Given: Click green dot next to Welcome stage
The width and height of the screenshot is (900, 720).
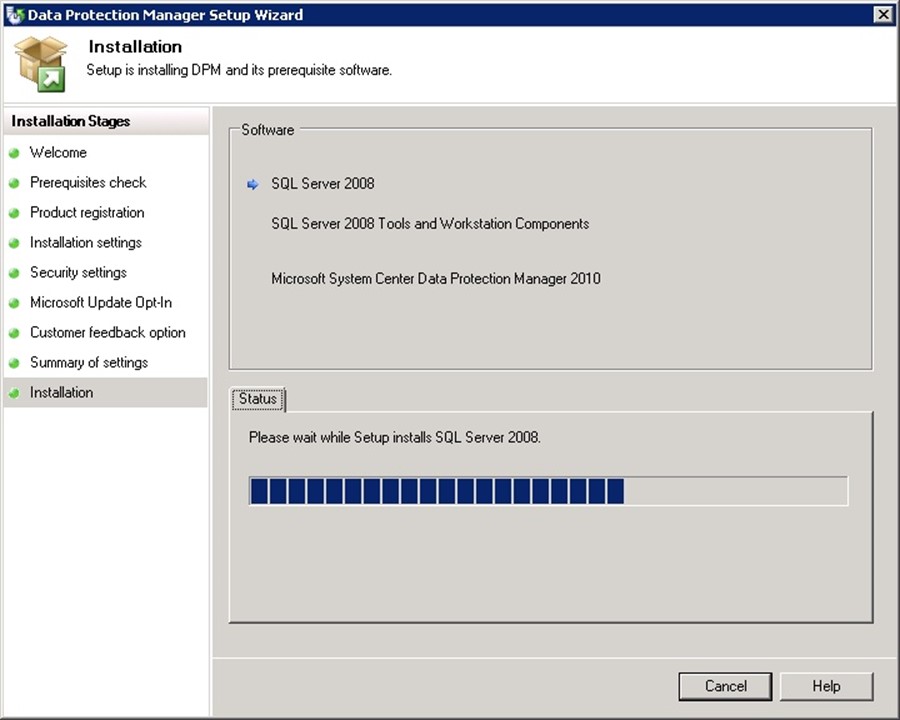Looking at the screenshot, I should click(x=14, y=153).
